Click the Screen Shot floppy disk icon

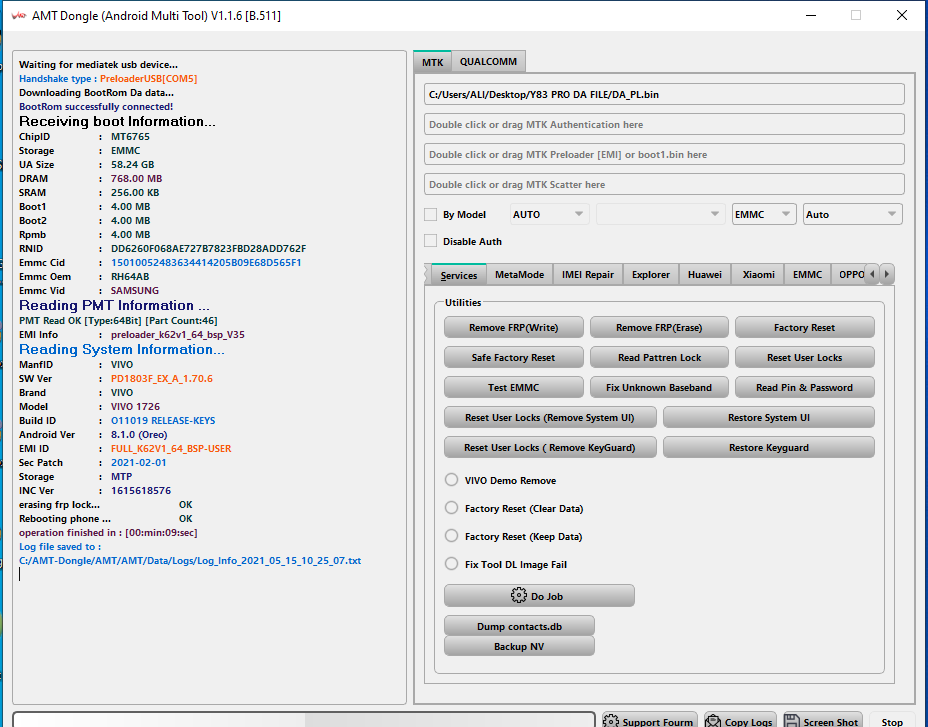click(791, 721)
